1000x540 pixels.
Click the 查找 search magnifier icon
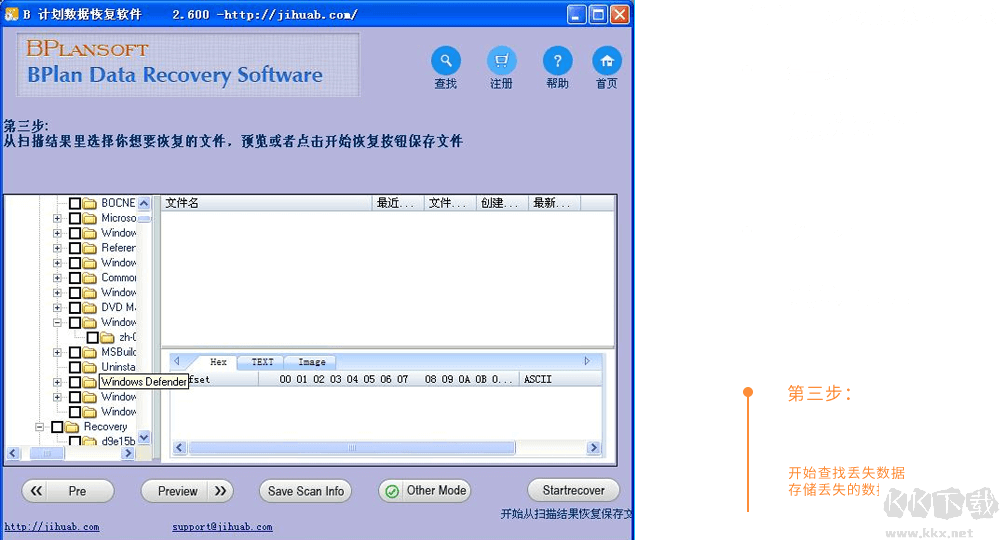[x=446, y=61]
